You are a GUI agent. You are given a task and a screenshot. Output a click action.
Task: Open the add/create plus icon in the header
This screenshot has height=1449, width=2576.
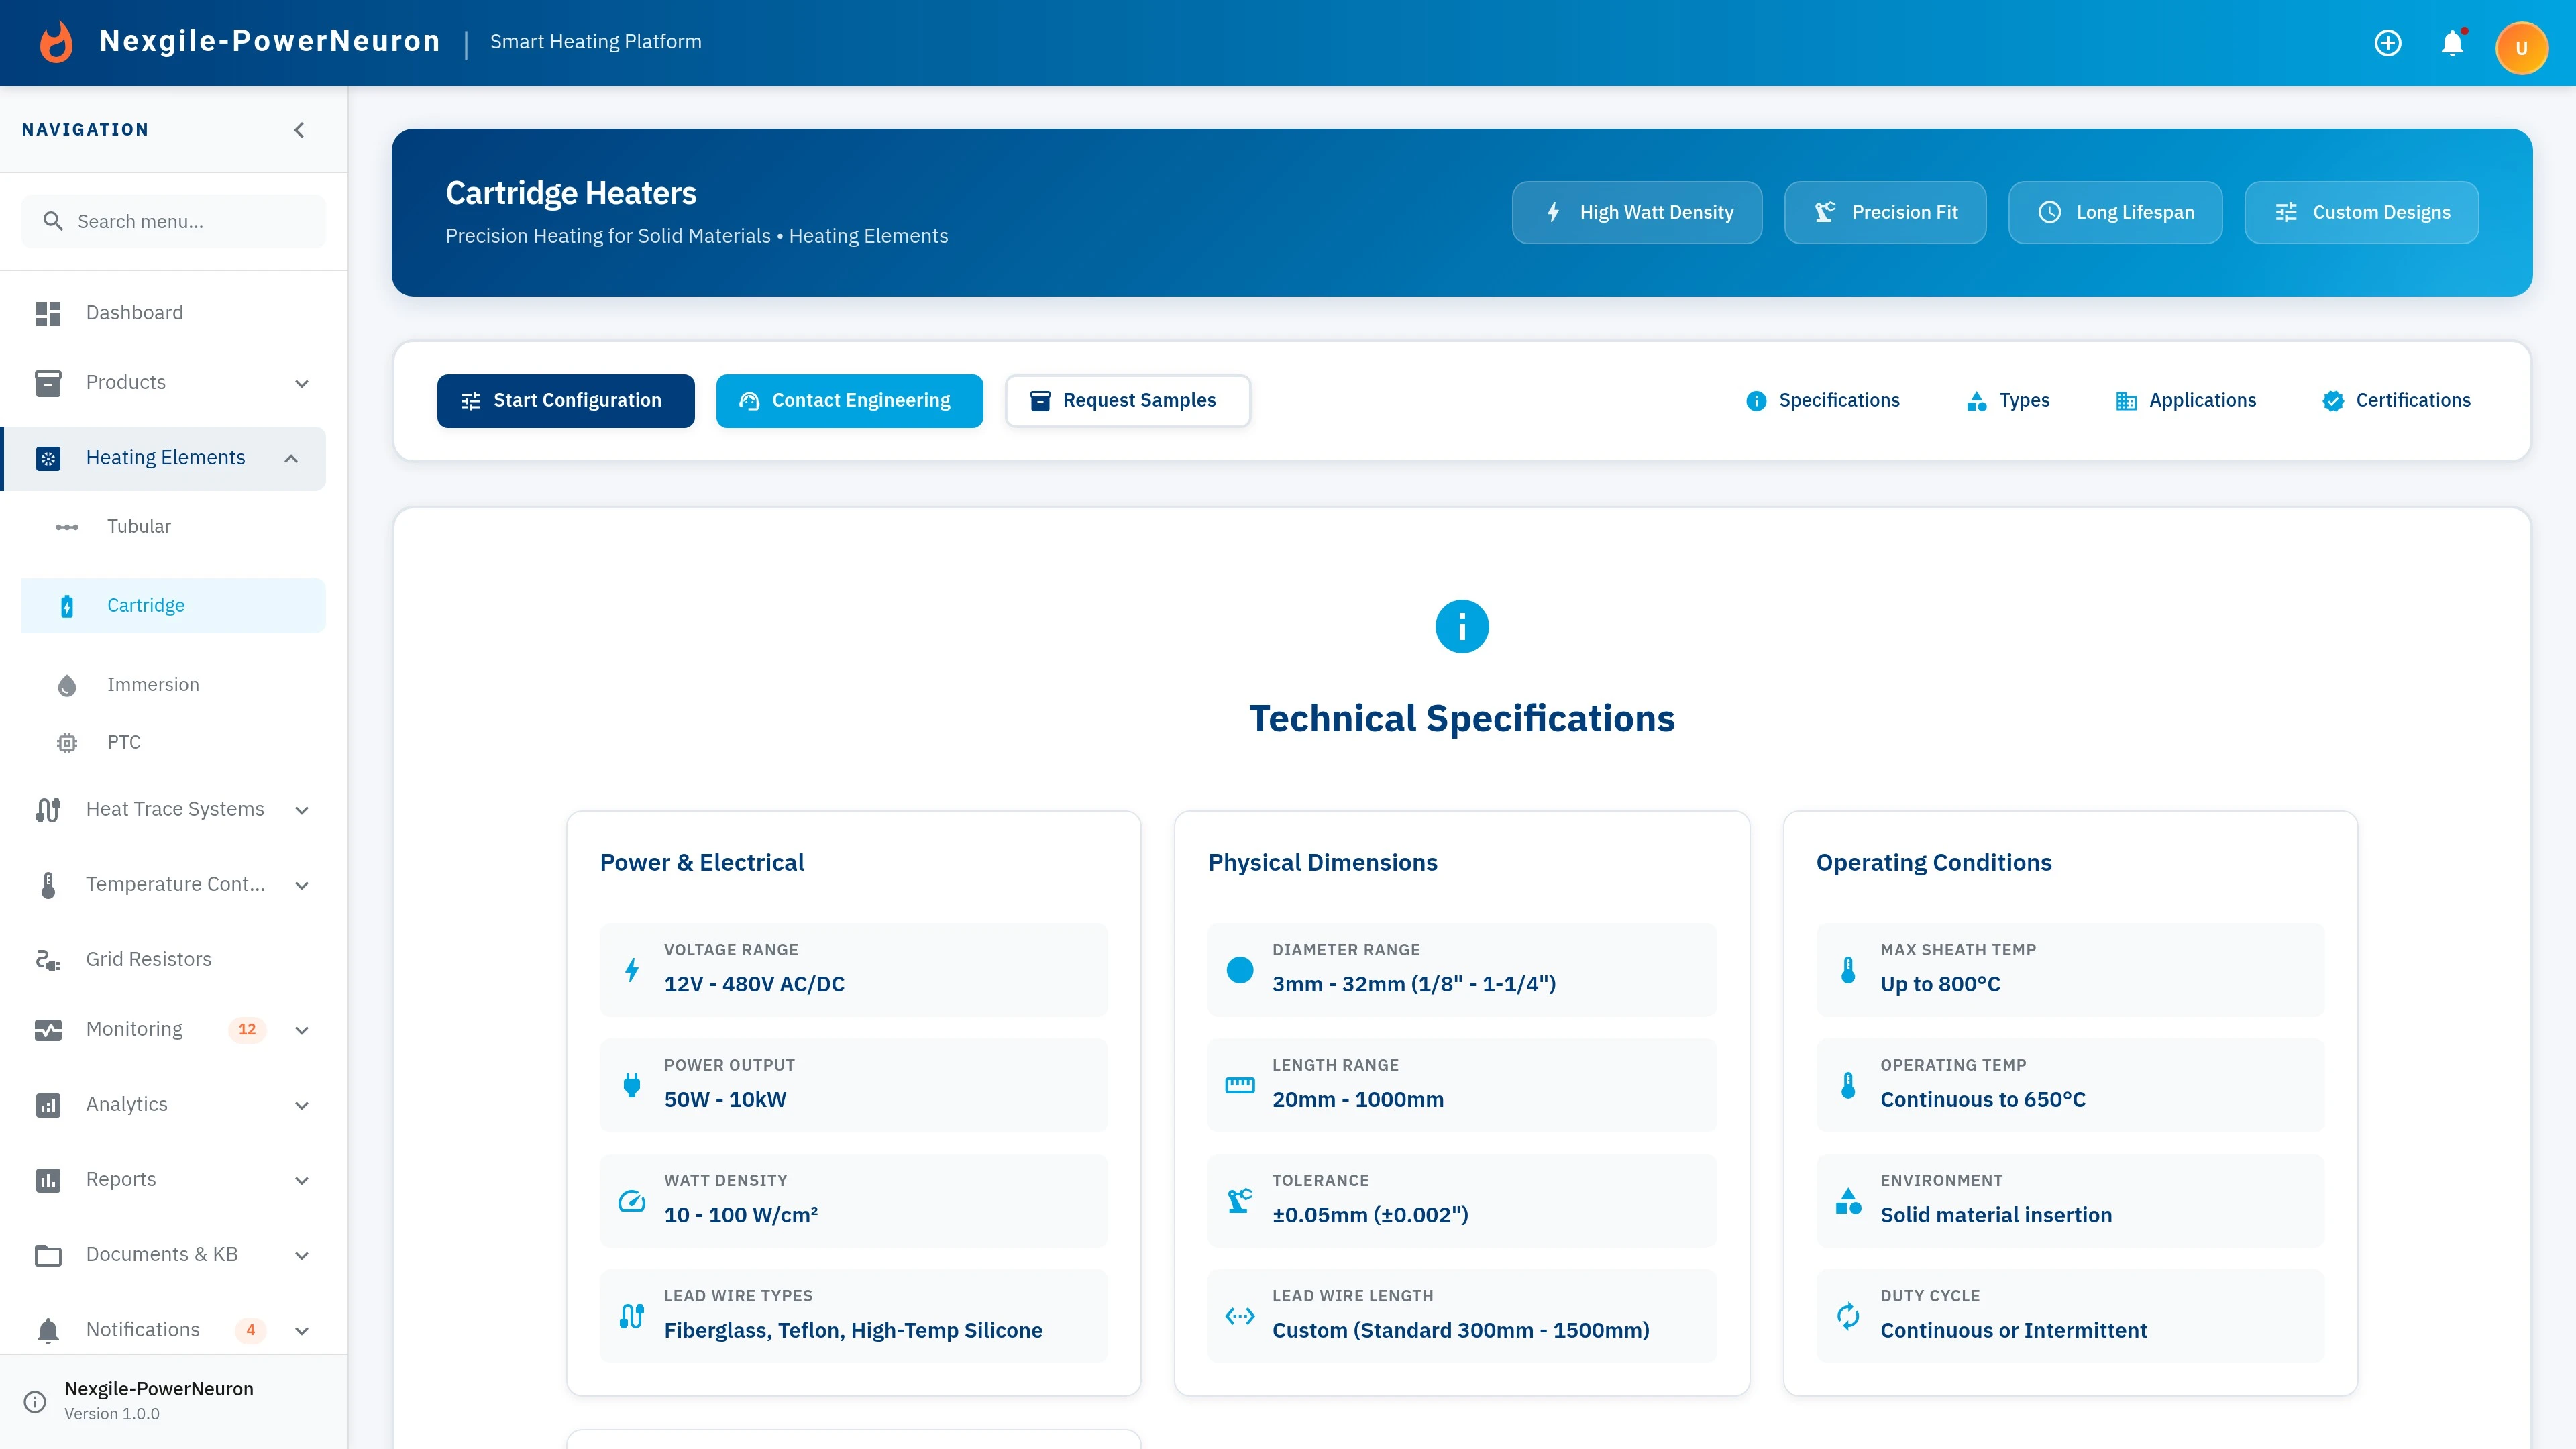click(2387, 43)
